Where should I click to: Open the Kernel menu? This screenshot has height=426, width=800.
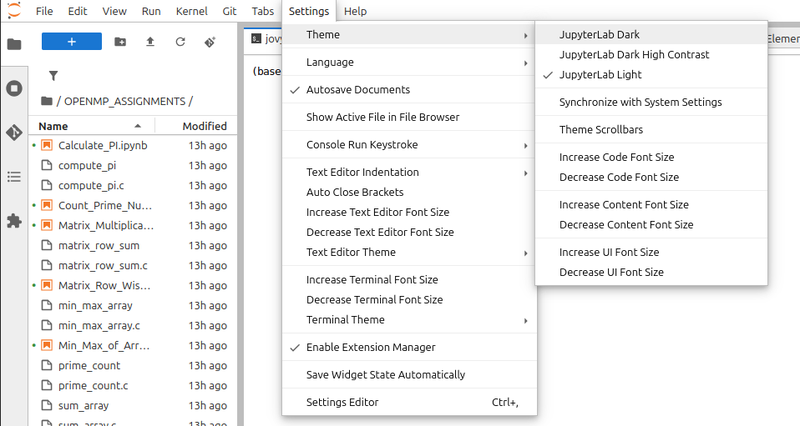coord(190,10)
